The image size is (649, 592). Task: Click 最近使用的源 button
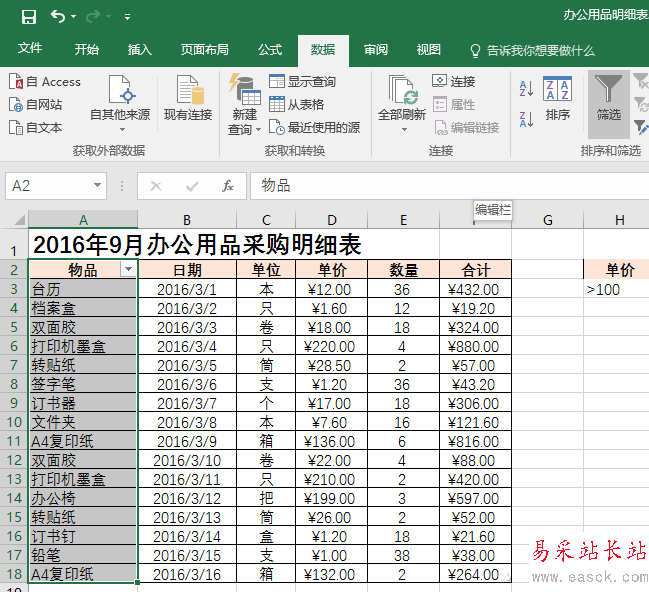click(315, 128)
